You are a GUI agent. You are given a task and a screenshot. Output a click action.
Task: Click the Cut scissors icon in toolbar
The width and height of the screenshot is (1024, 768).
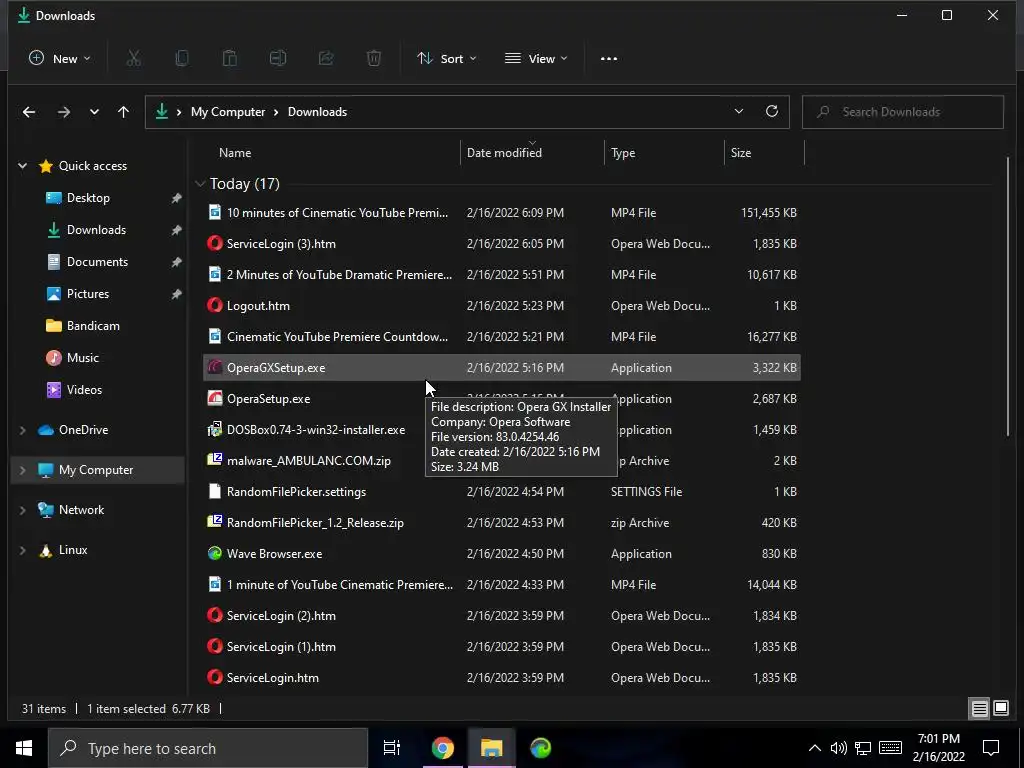(x=133, y=58)
